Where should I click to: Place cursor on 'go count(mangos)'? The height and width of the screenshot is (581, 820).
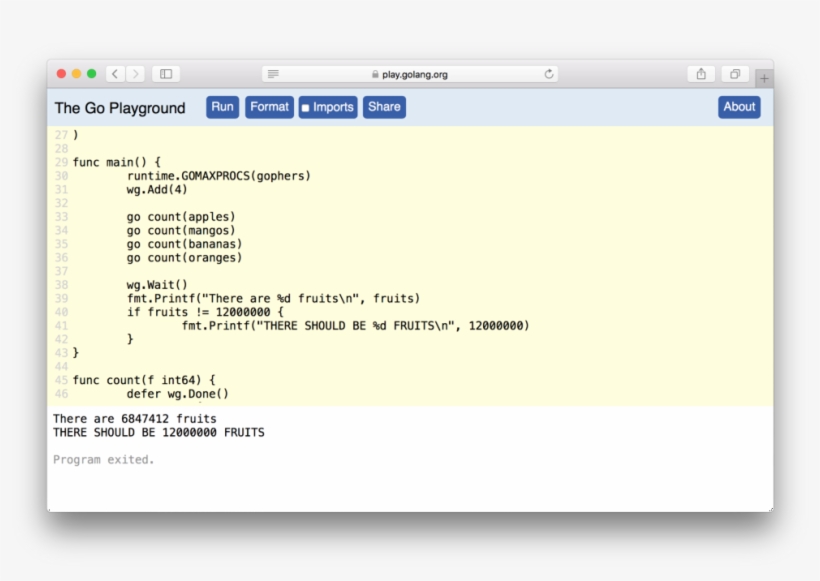[x=181, y=230]
